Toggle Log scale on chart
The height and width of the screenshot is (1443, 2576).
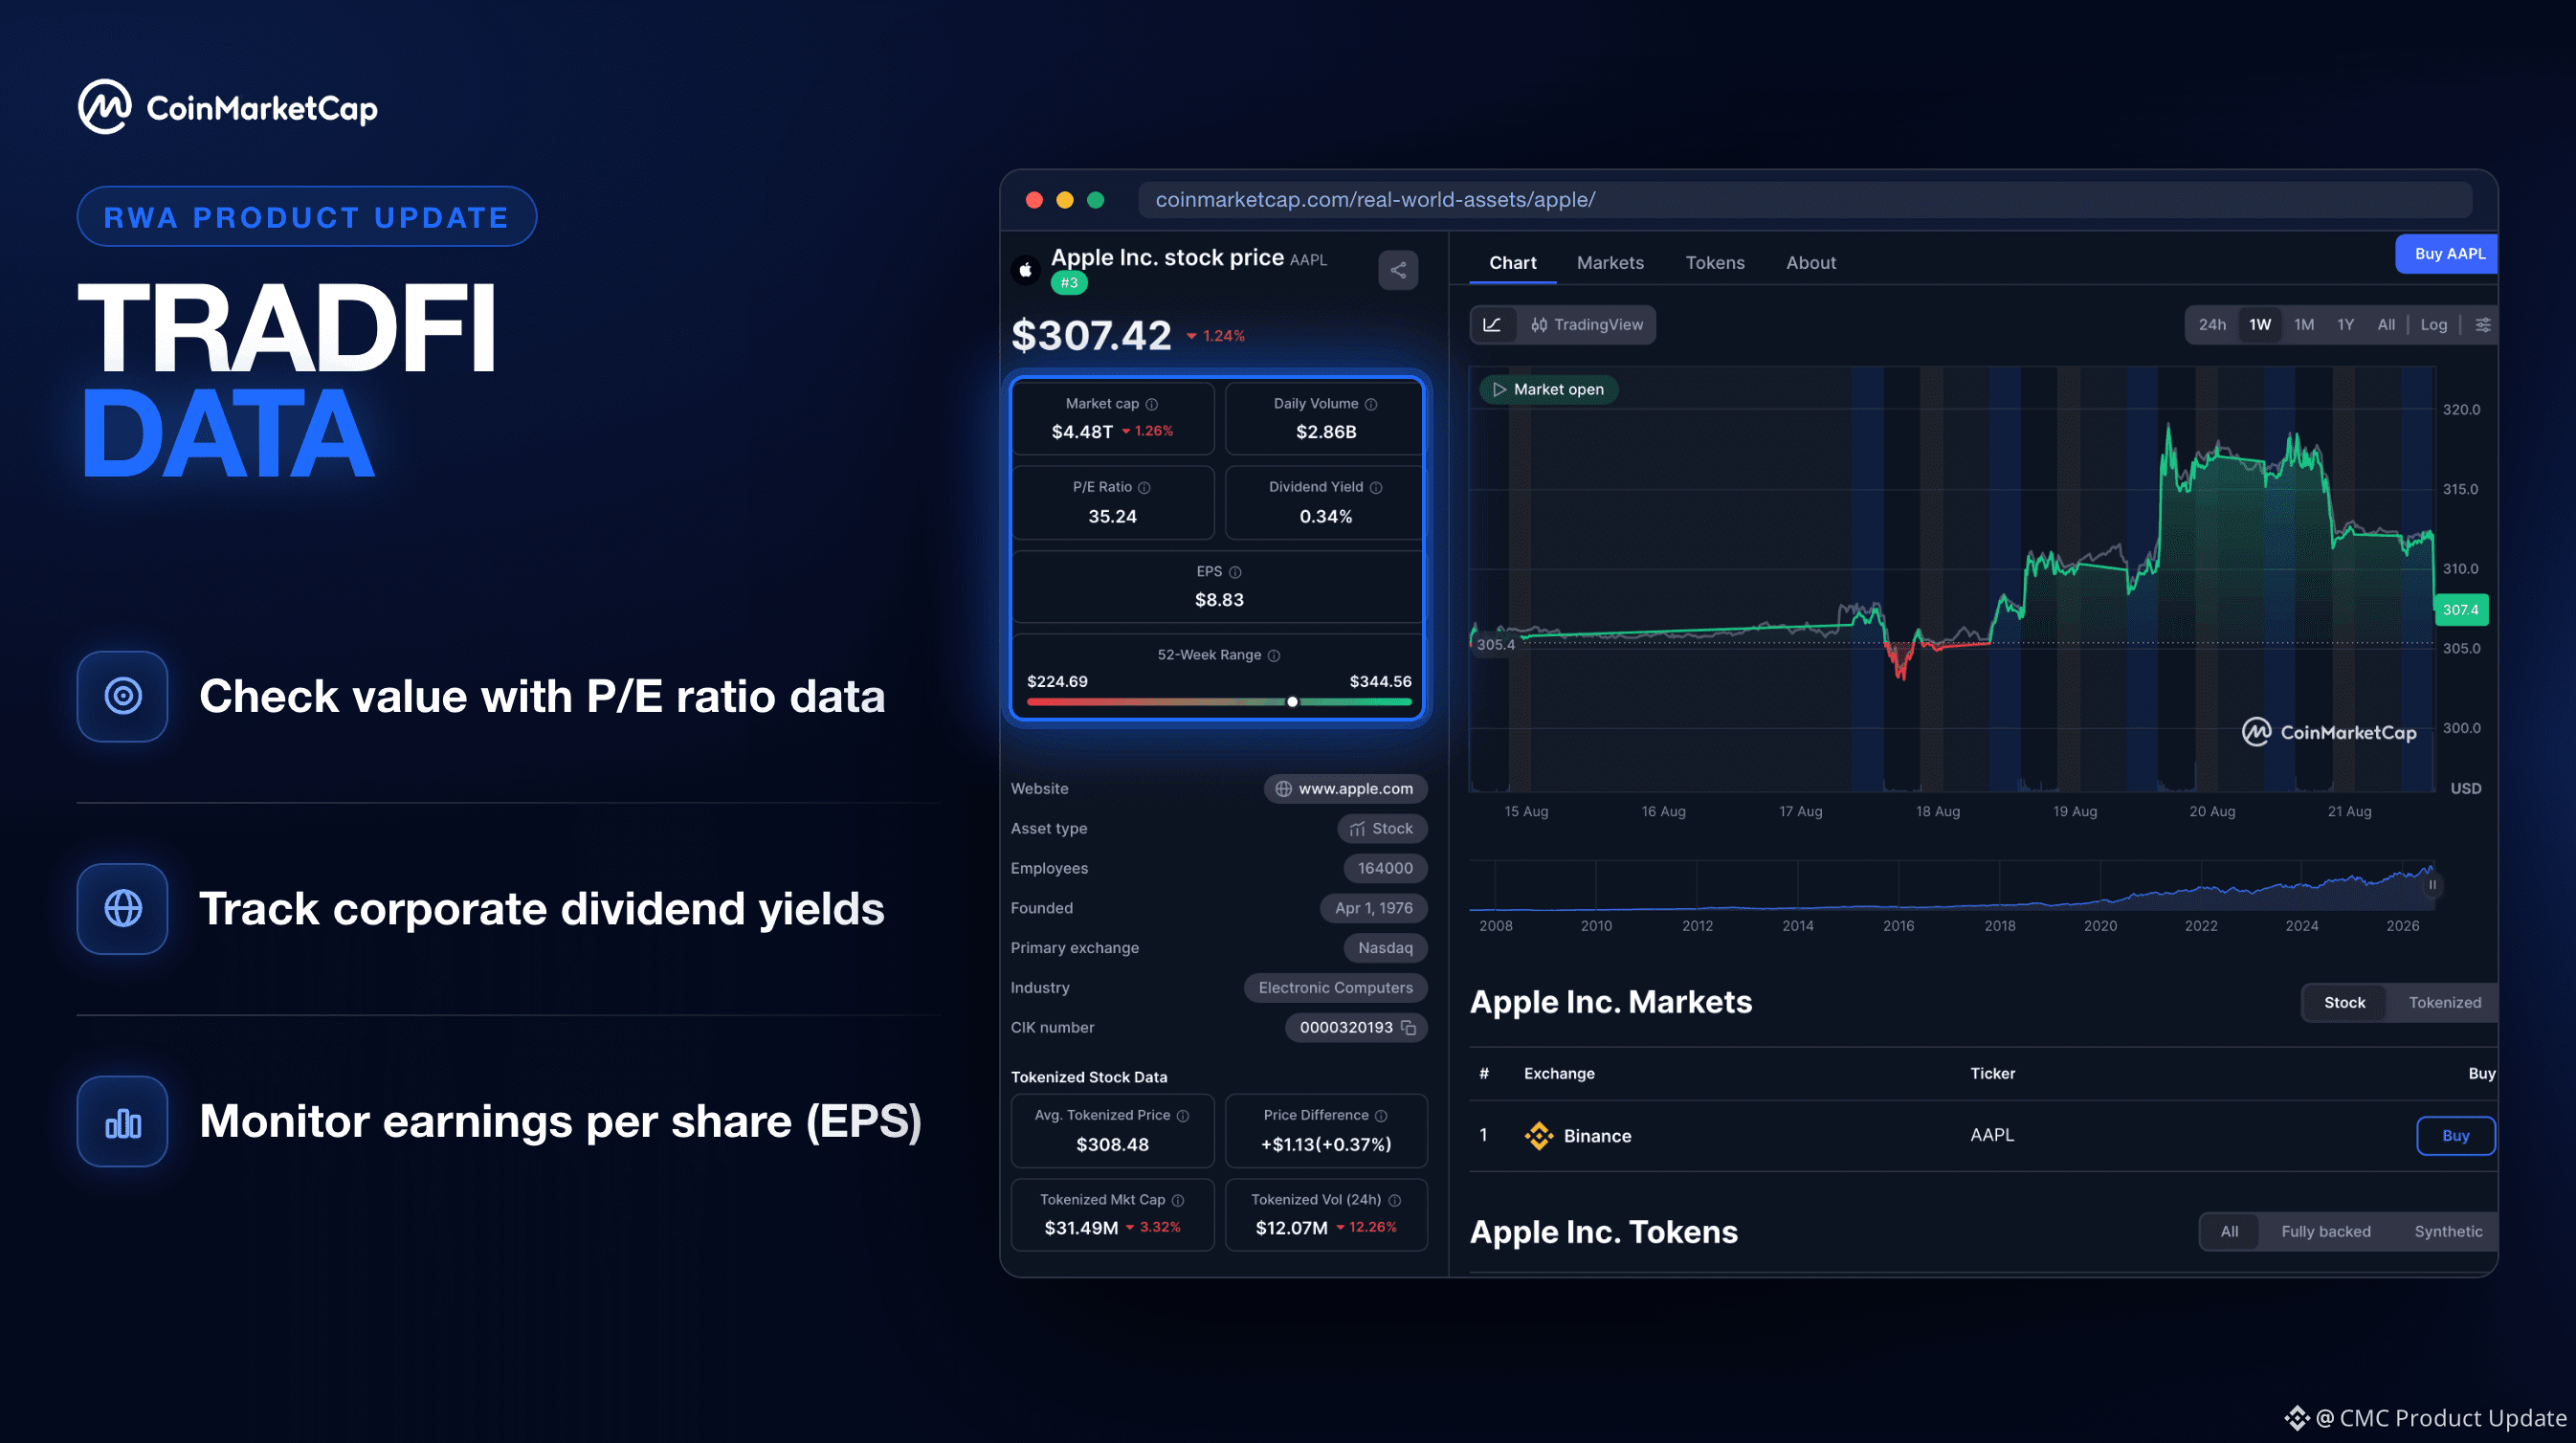pos(2433,325)
